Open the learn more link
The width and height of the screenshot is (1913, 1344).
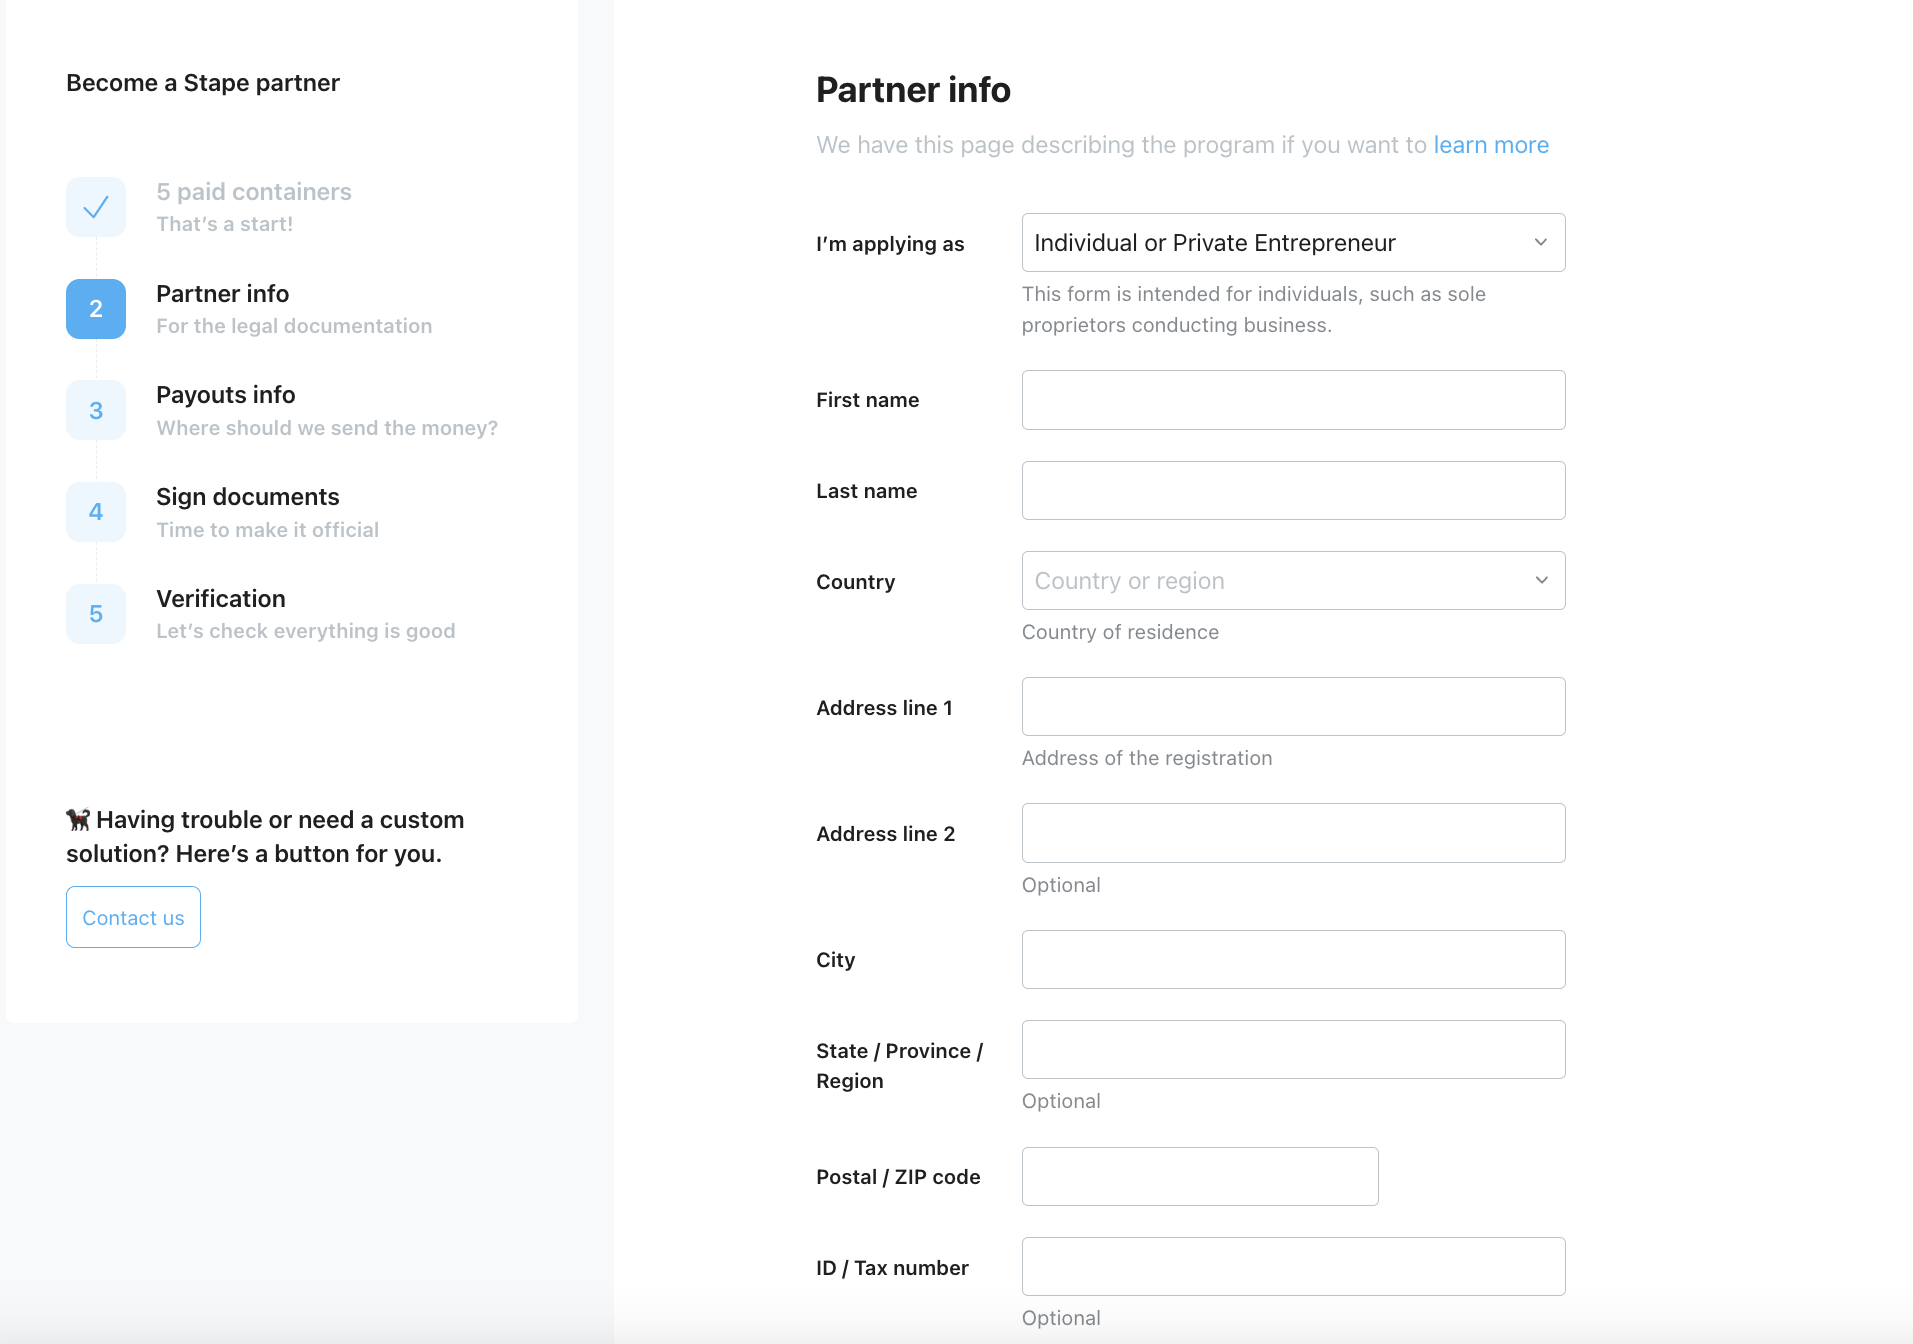1490,144
